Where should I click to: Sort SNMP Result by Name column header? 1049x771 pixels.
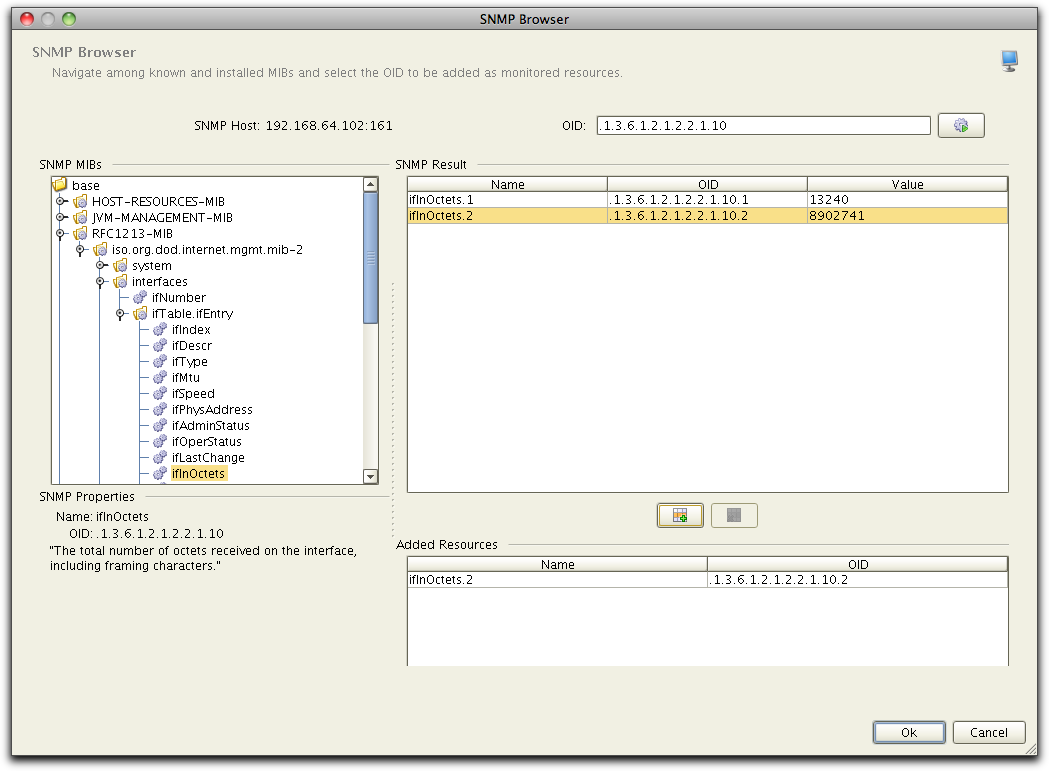(507, 184)
